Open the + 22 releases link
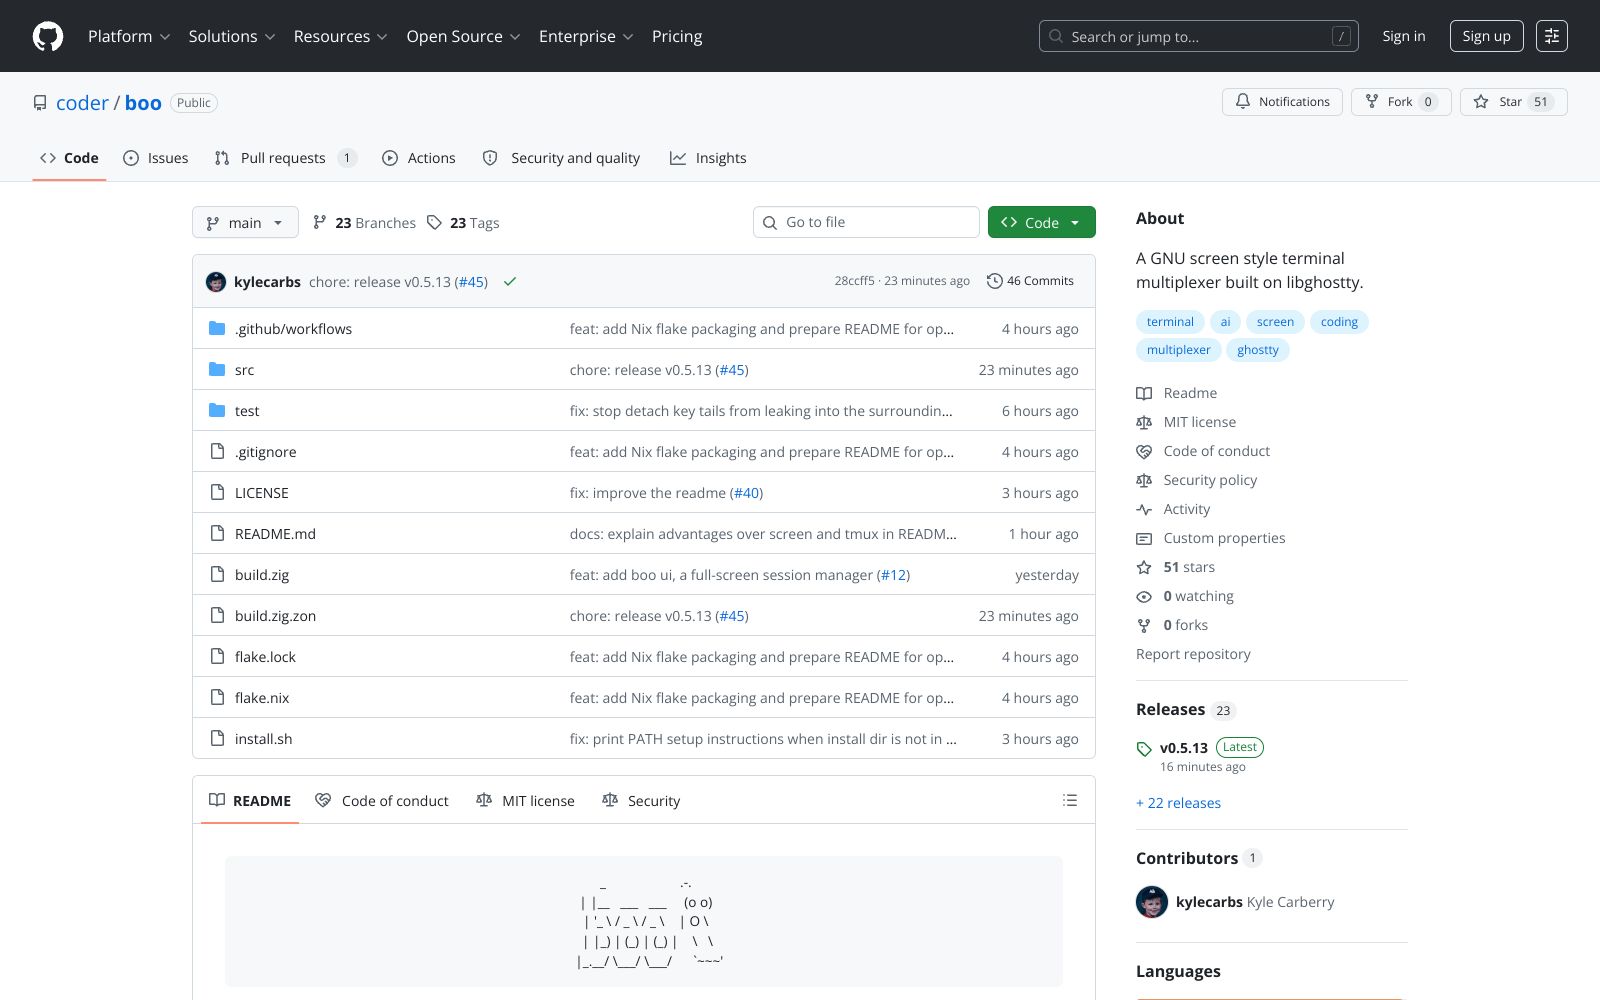 pyautogui.click(x=1178, y=803)
